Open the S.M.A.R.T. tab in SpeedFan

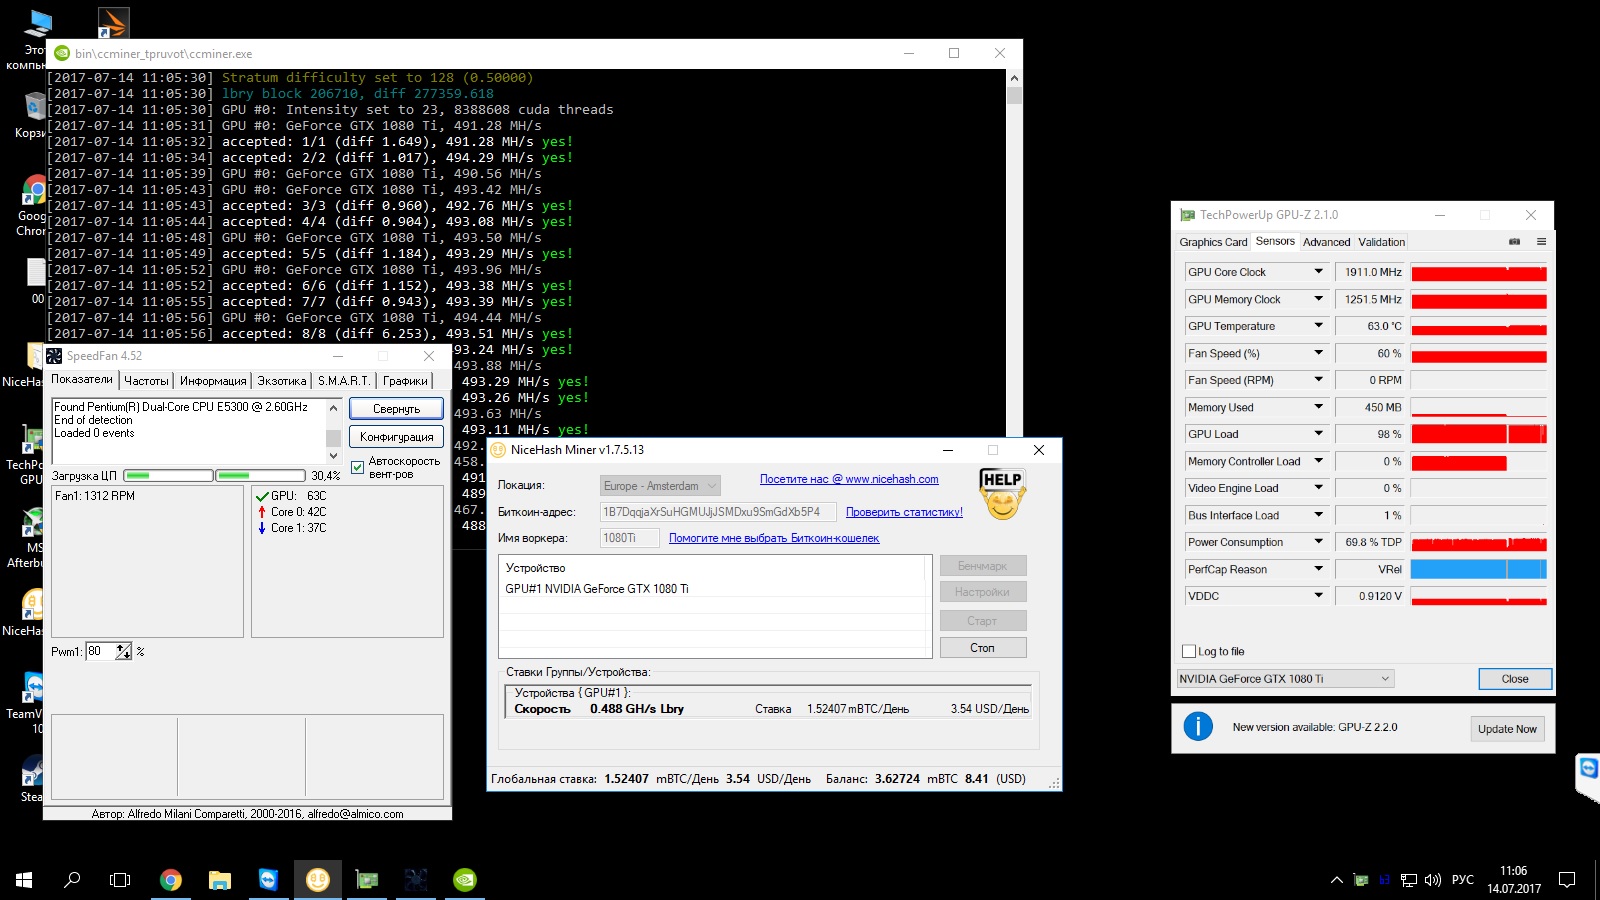pyautogui.click(x=344, y=381)
